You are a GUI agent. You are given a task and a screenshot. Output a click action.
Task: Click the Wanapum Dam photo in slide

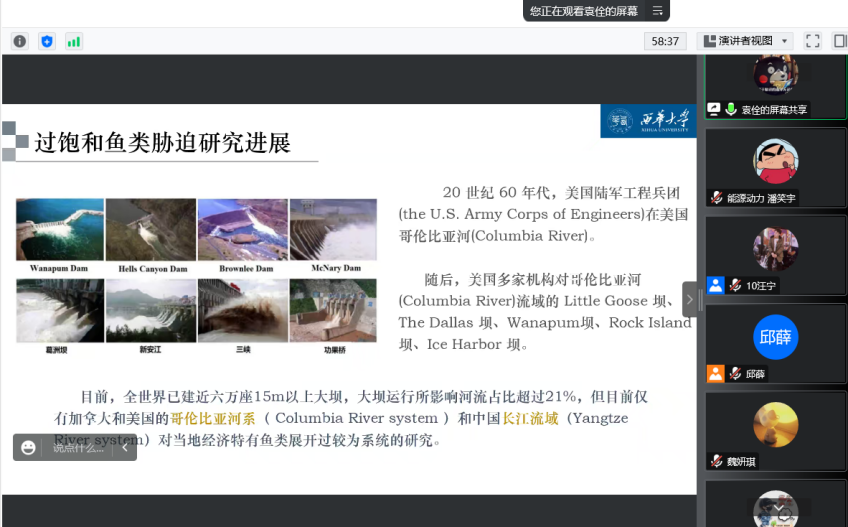tap(60, 234)
